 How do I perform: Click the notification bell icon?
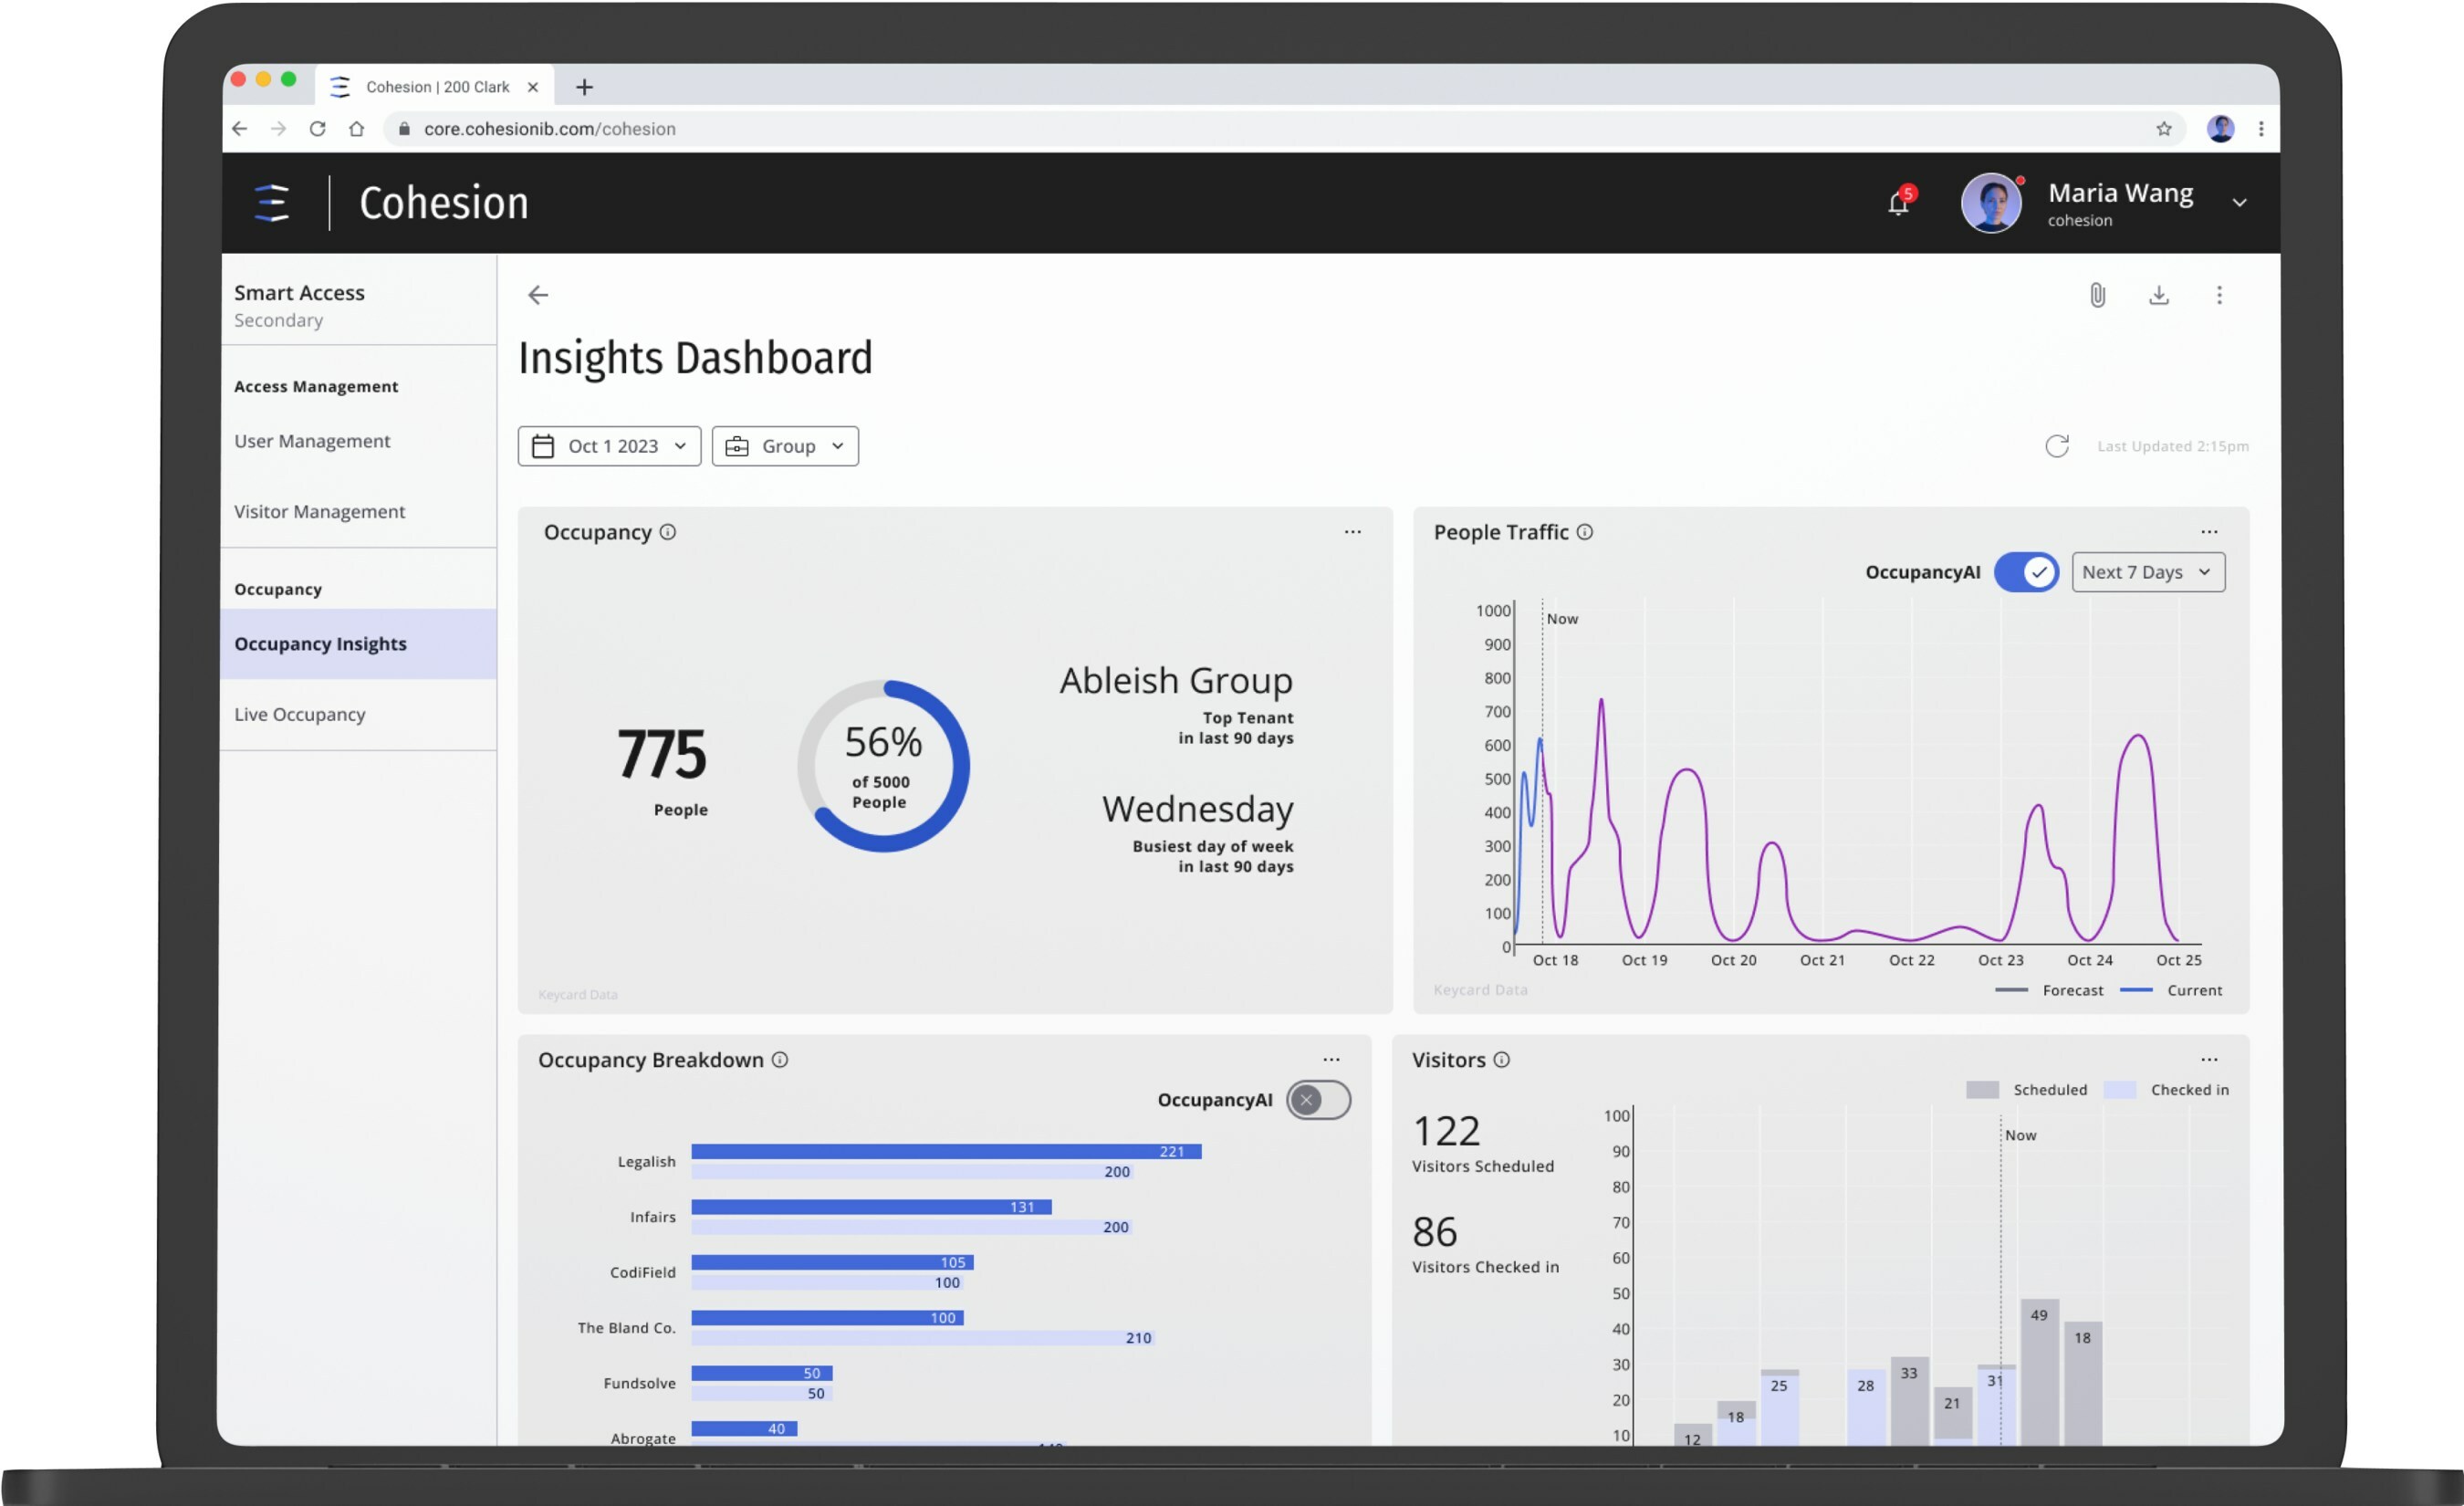click(1897, 204)
